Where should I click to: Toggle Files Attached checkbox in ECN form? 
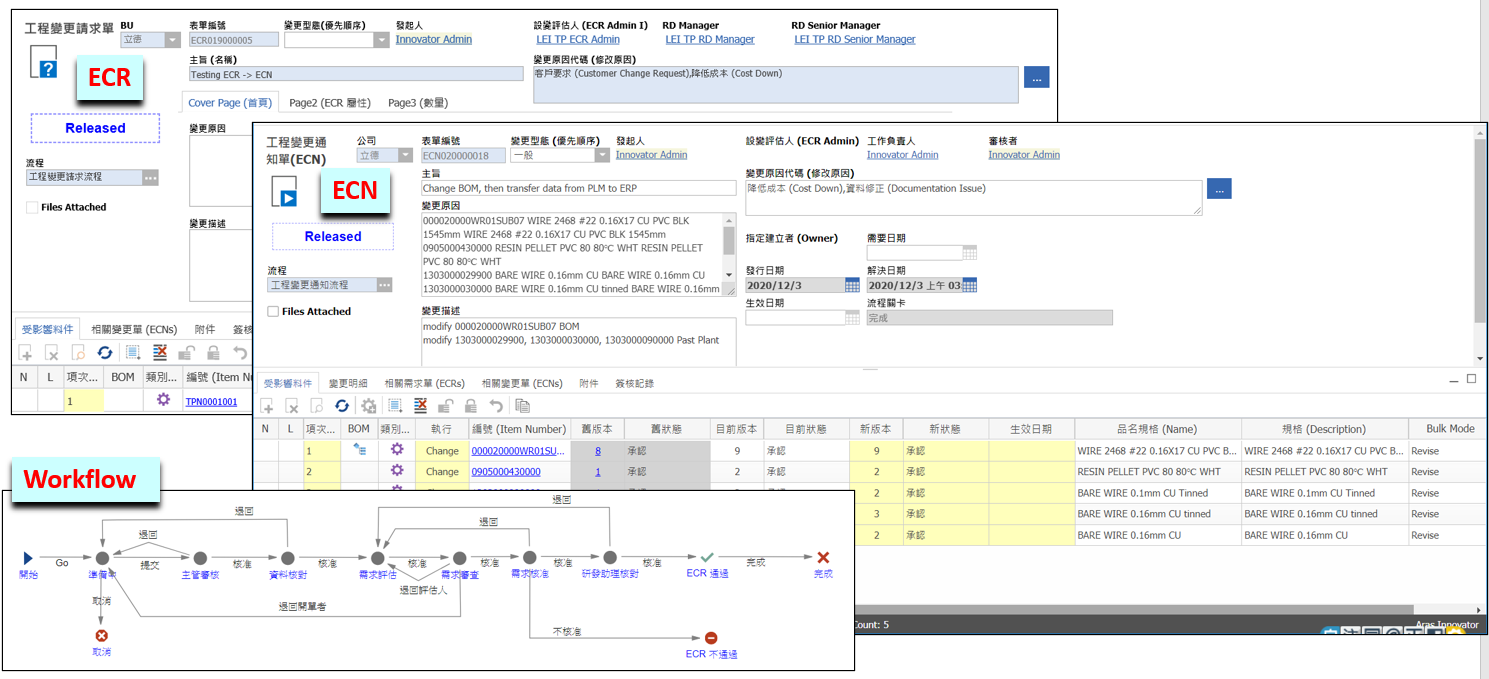coord(273,311)
